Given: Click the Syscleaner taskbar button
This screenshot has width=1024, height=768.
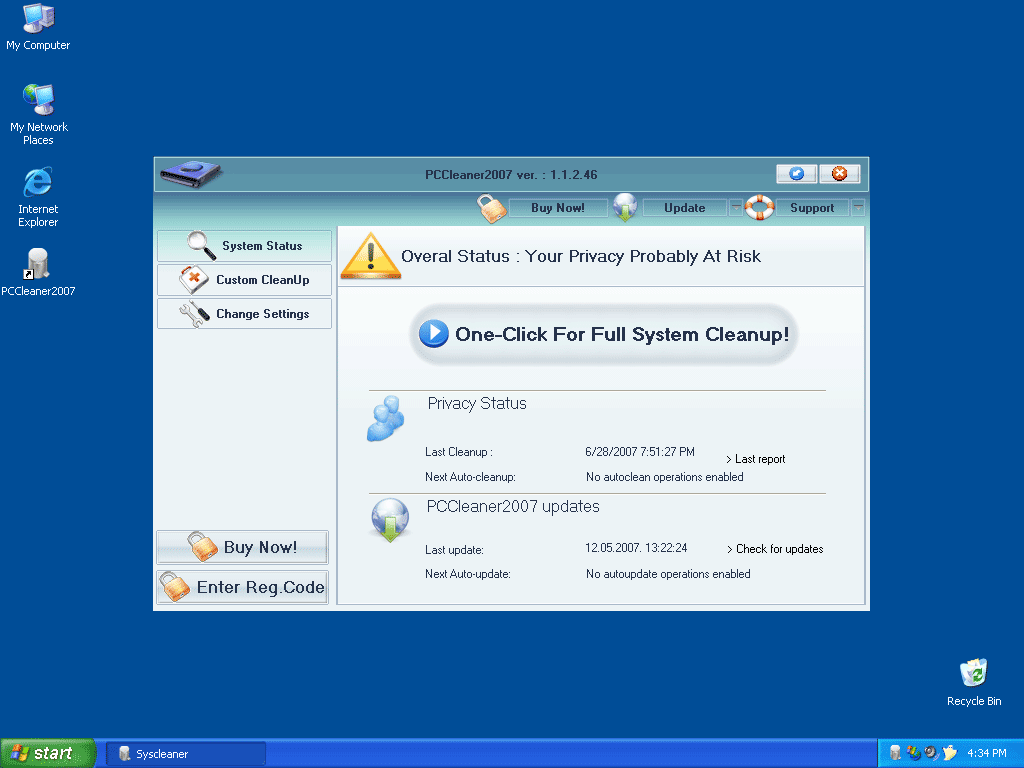Looking at the screenshot, I should click(186, 754).
